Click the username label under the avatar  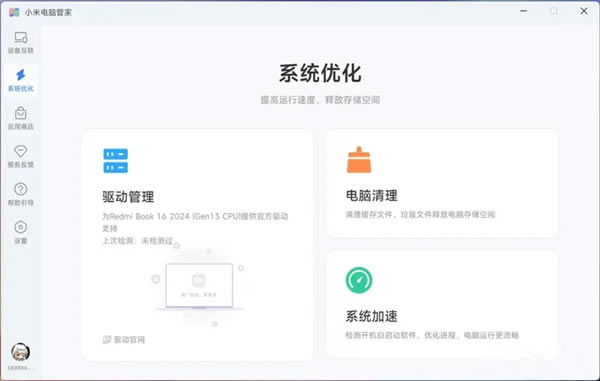pos(20,368)
